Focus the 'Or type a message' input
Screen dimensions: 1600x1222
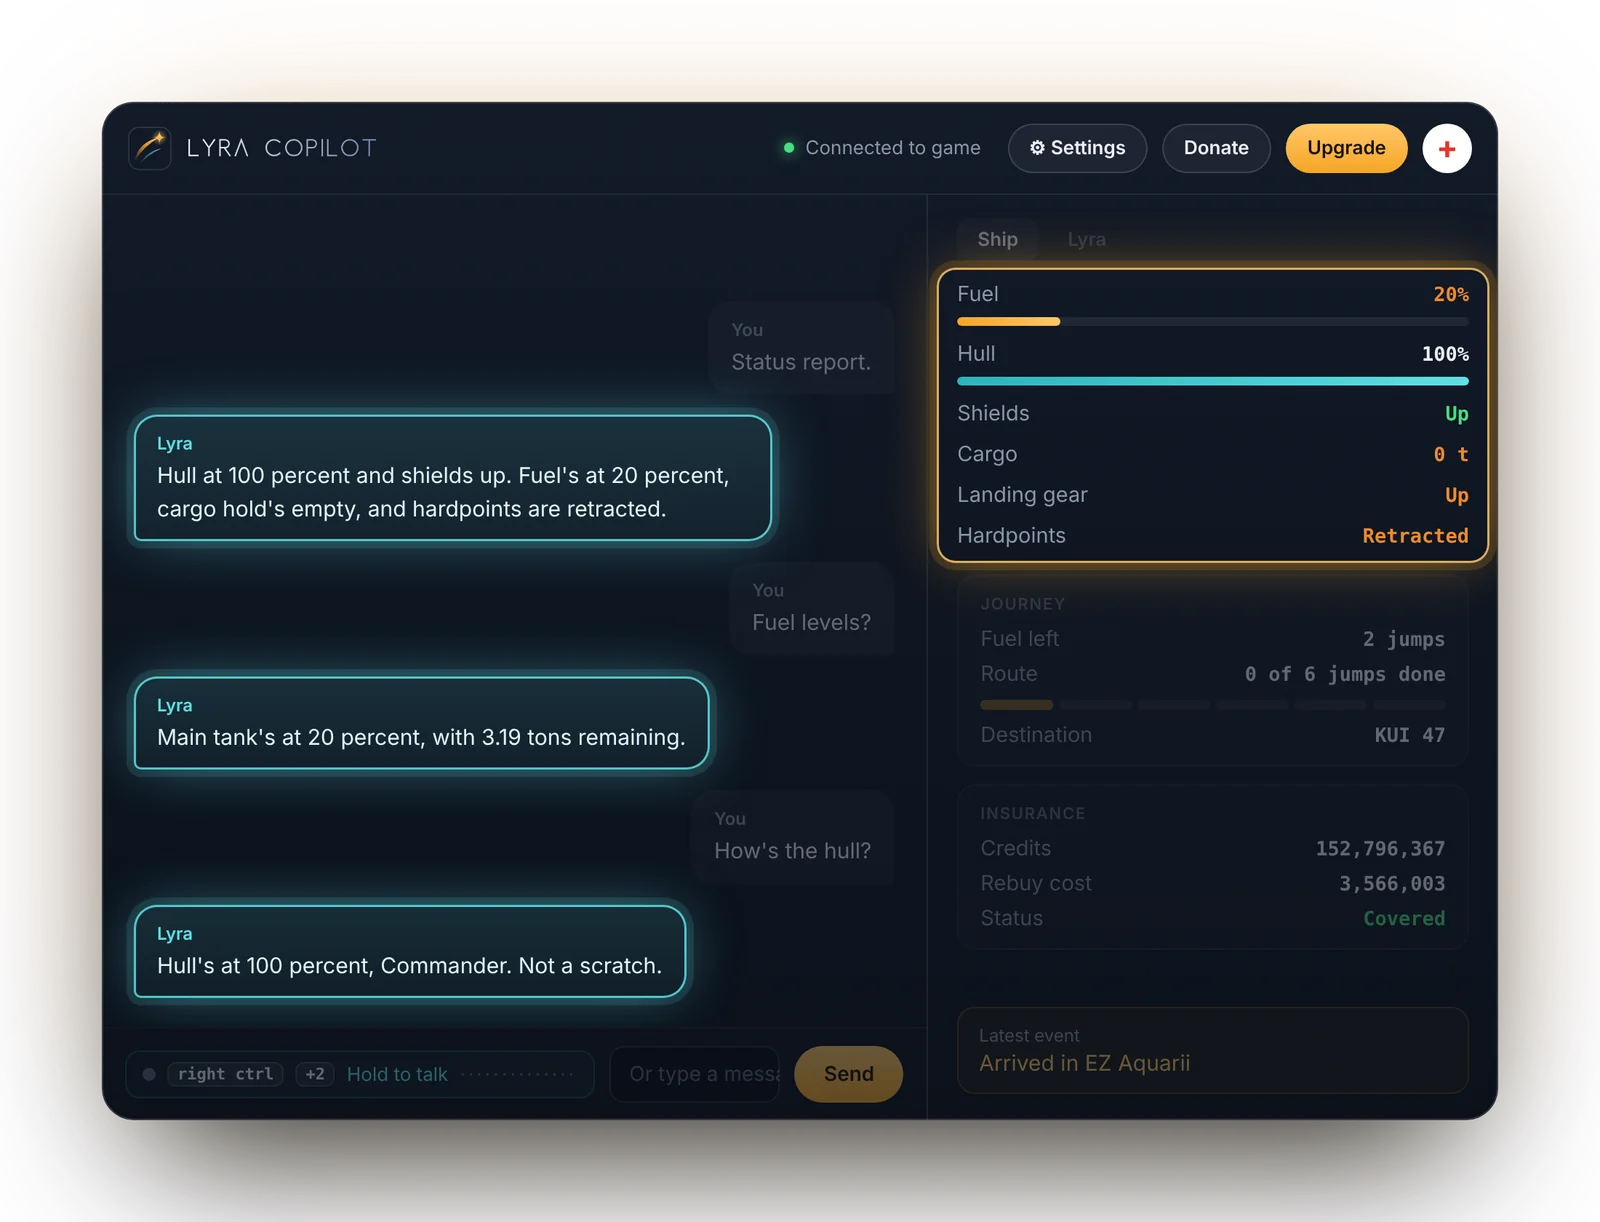click(x=695, y=1074)
